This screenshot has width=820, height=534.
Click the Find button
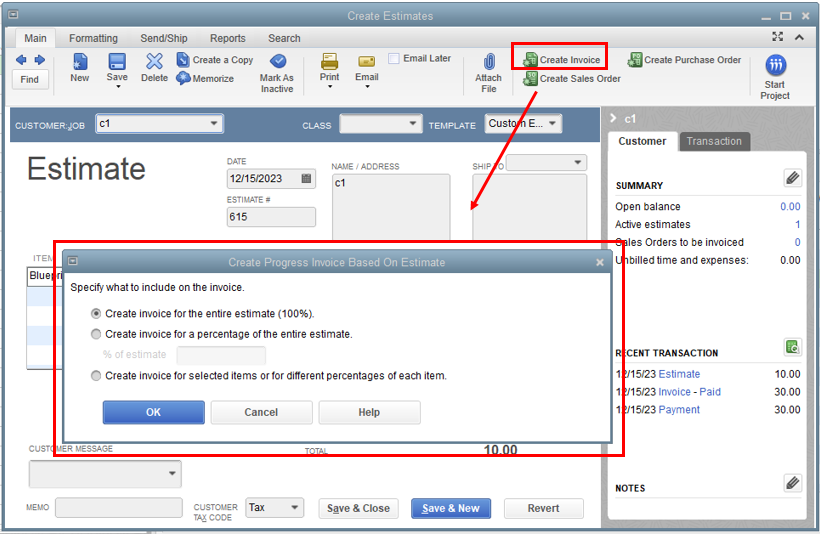coord(30,79)
